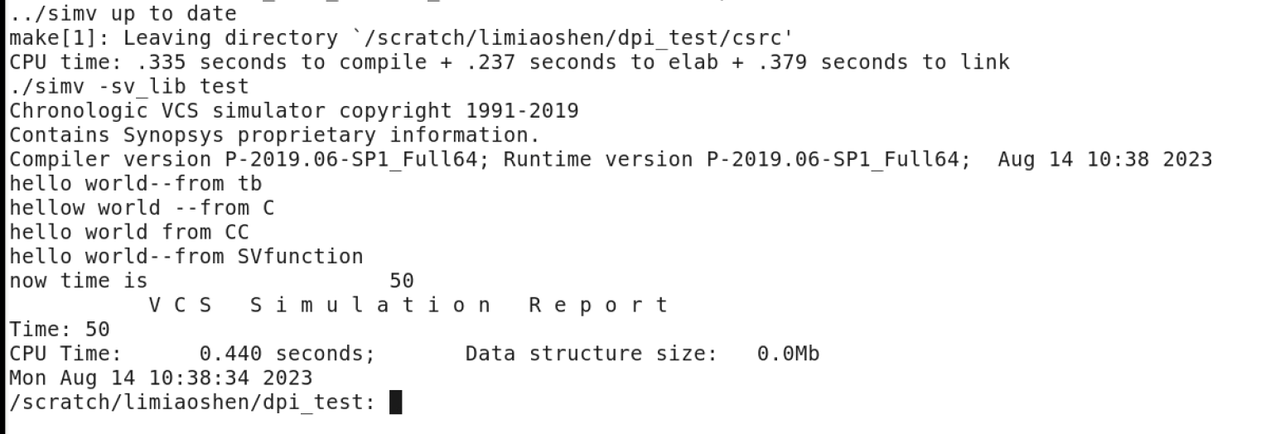
Task: Click the "hello world from CC" output line
Action: pyautogui.click(x=129, y=232)
